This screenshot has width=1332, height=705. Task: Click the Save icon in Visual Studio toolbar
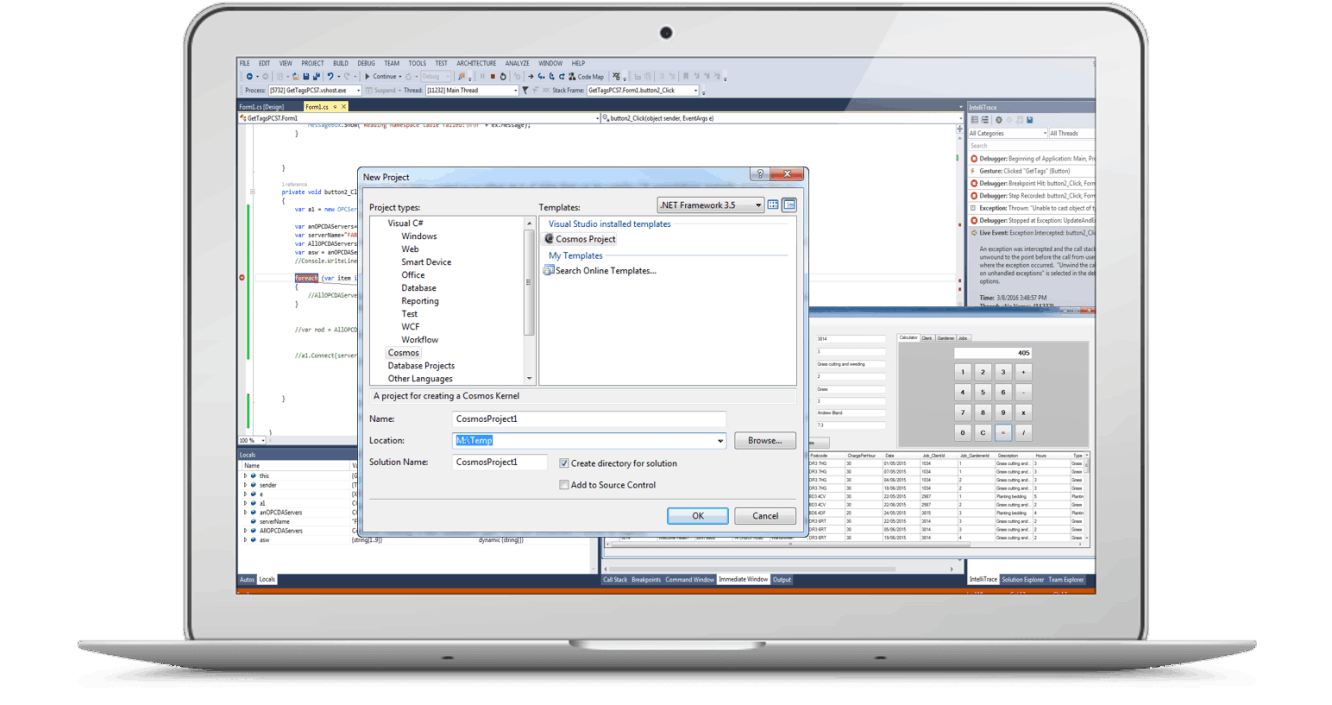pos(306,76)
